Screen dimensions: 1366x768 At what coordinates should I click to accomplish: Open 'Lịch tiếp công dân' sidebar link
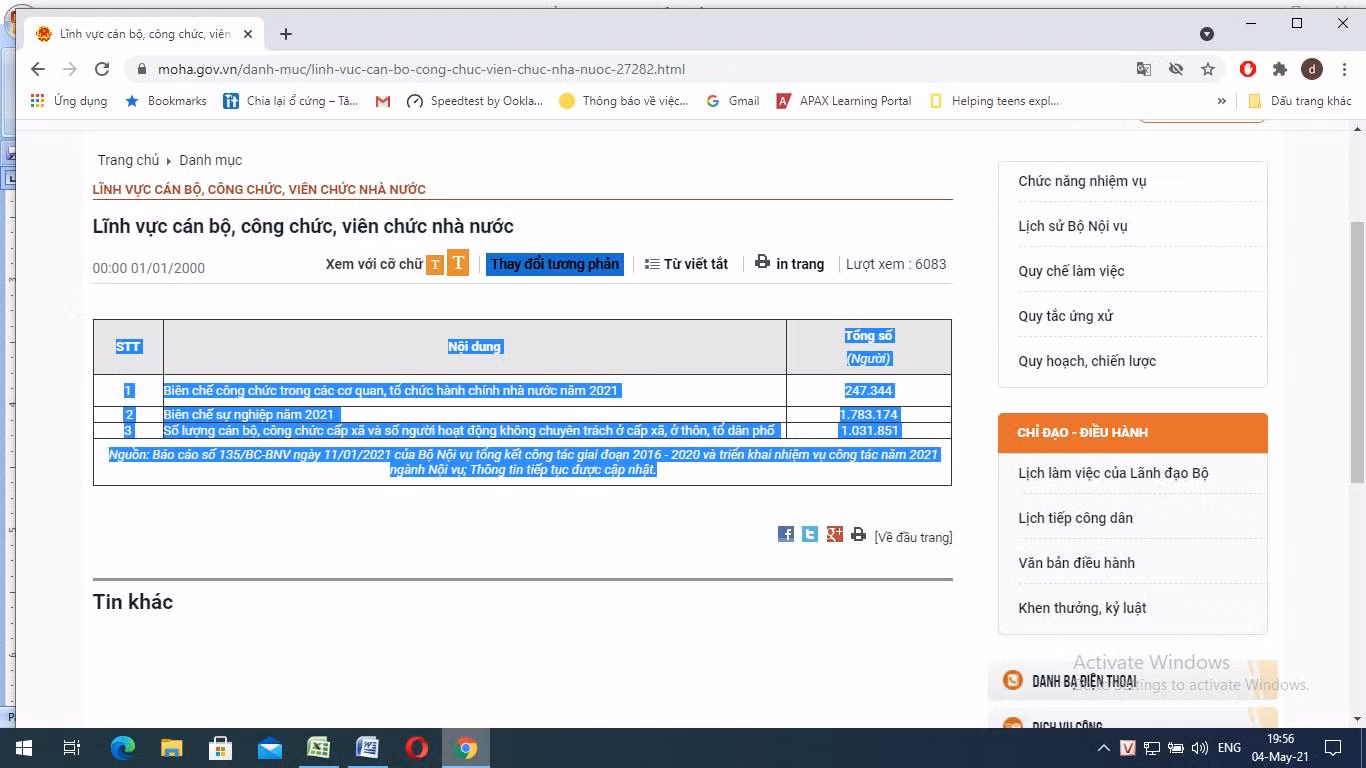click(1075, 518)
